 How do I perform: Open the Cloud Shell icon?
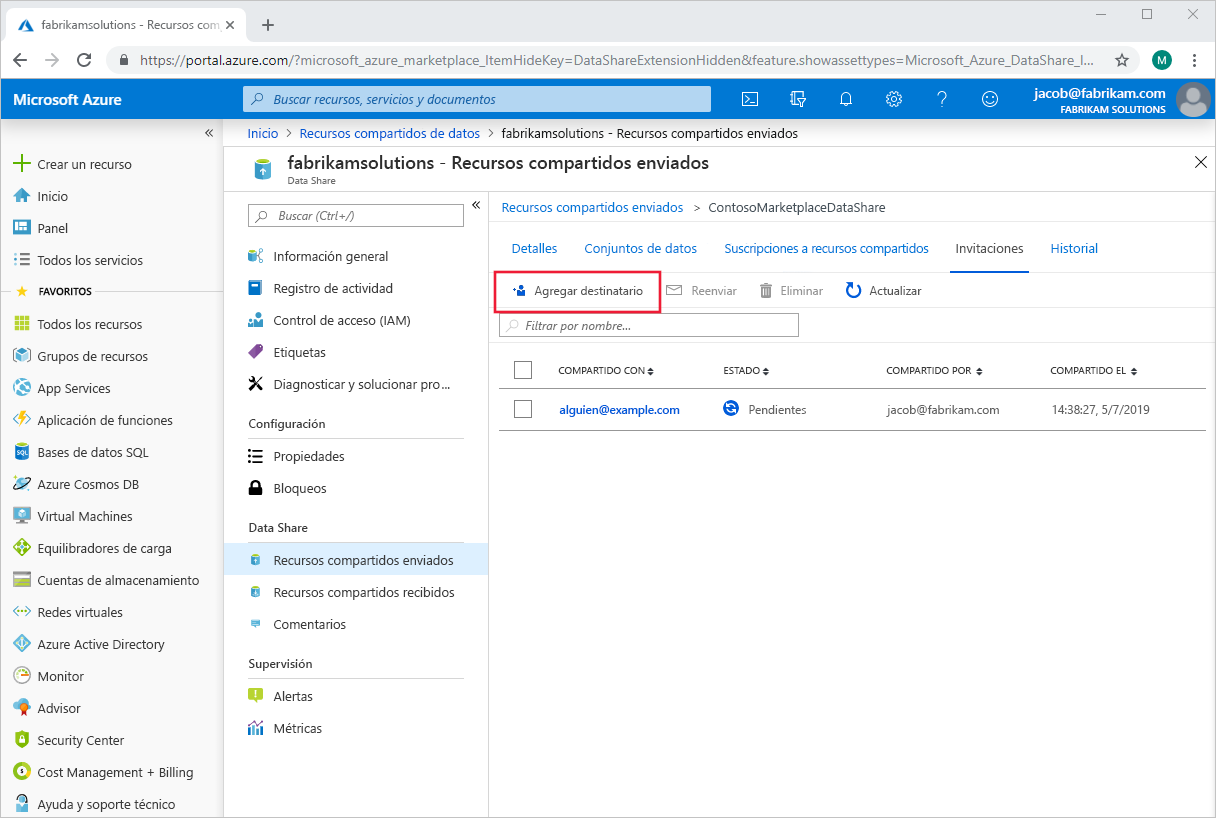(750, 99)
